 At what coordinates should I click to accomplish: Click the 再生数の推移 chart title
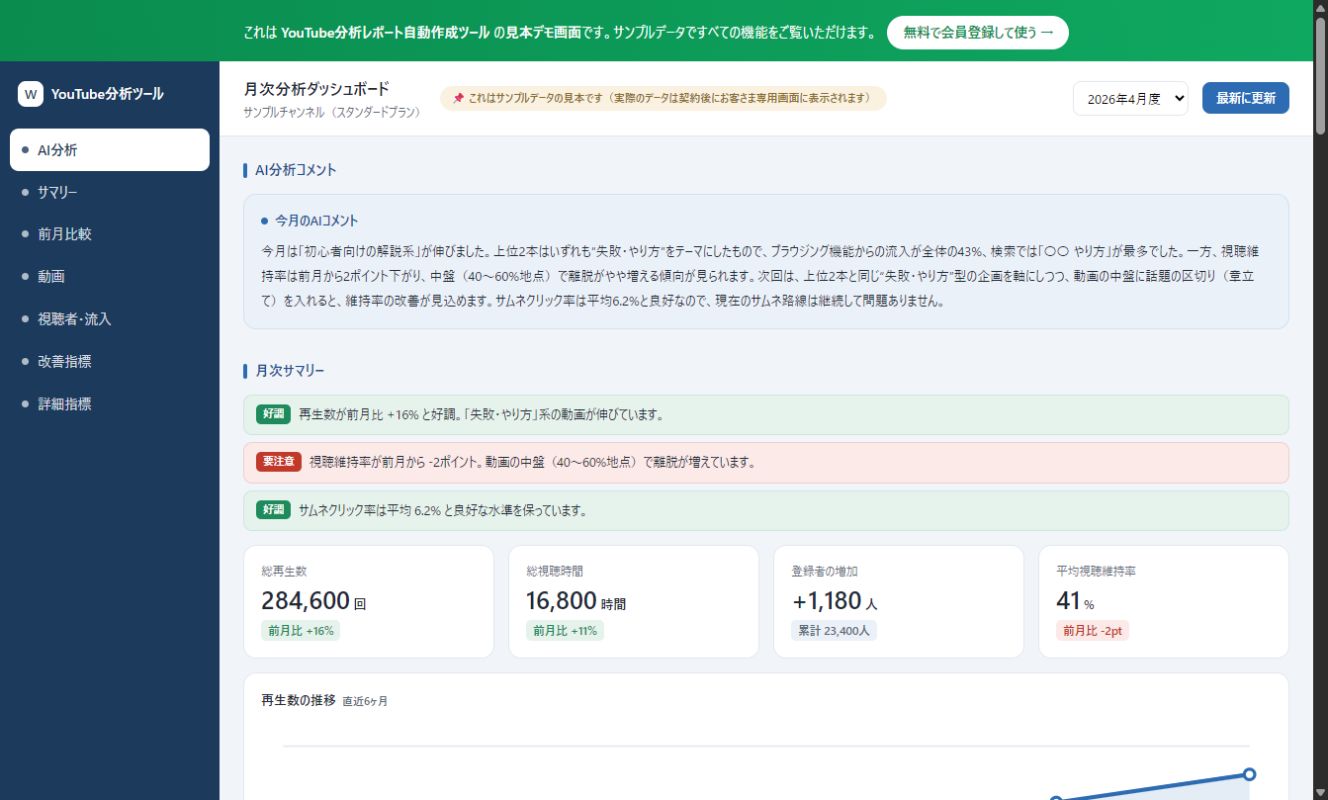tap(298, 700)
